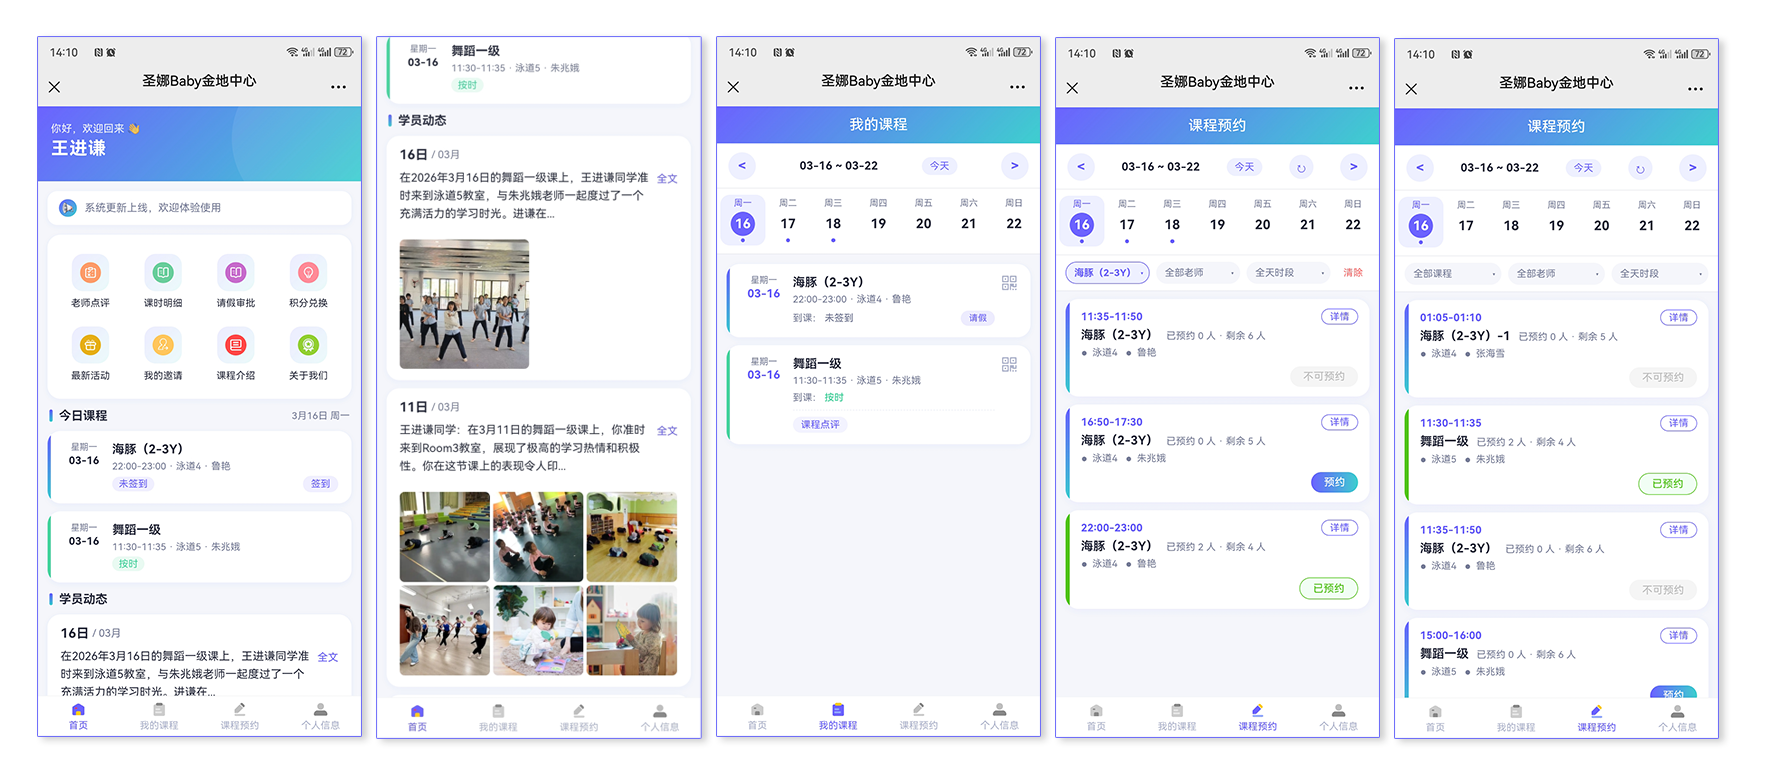Open the purple 请假审批 icon
The width and height of the screenshot is (1768, 773).
236,273
